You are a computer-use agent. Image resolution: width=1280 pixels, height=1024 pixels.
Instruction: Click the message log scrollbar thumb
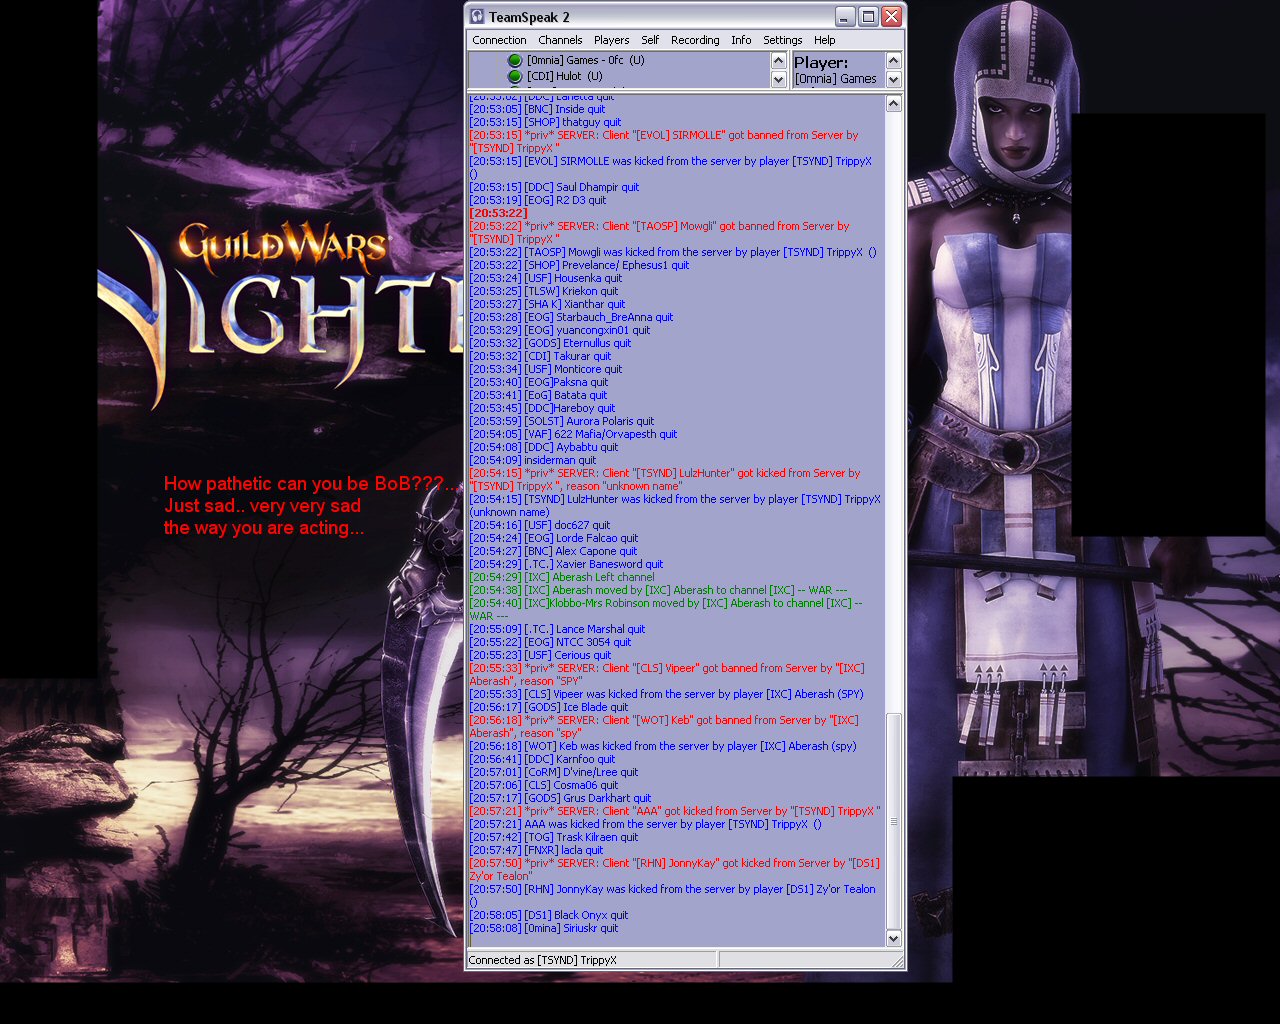(894, 821)
